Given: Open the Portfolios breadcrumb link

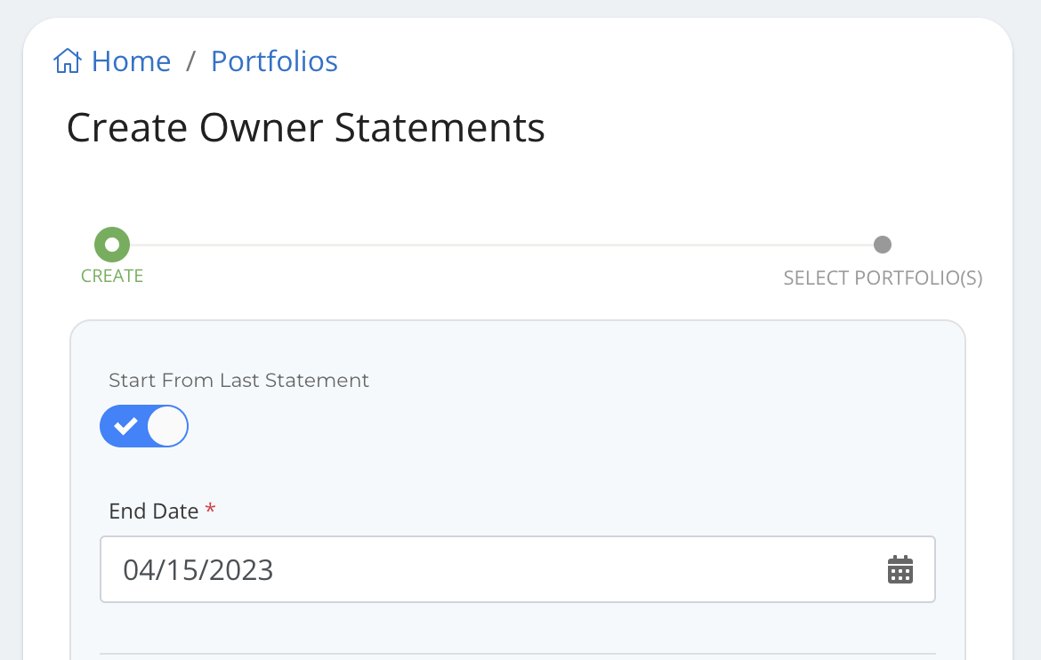Looking at the screenshot, I should [x=273, y=61].
